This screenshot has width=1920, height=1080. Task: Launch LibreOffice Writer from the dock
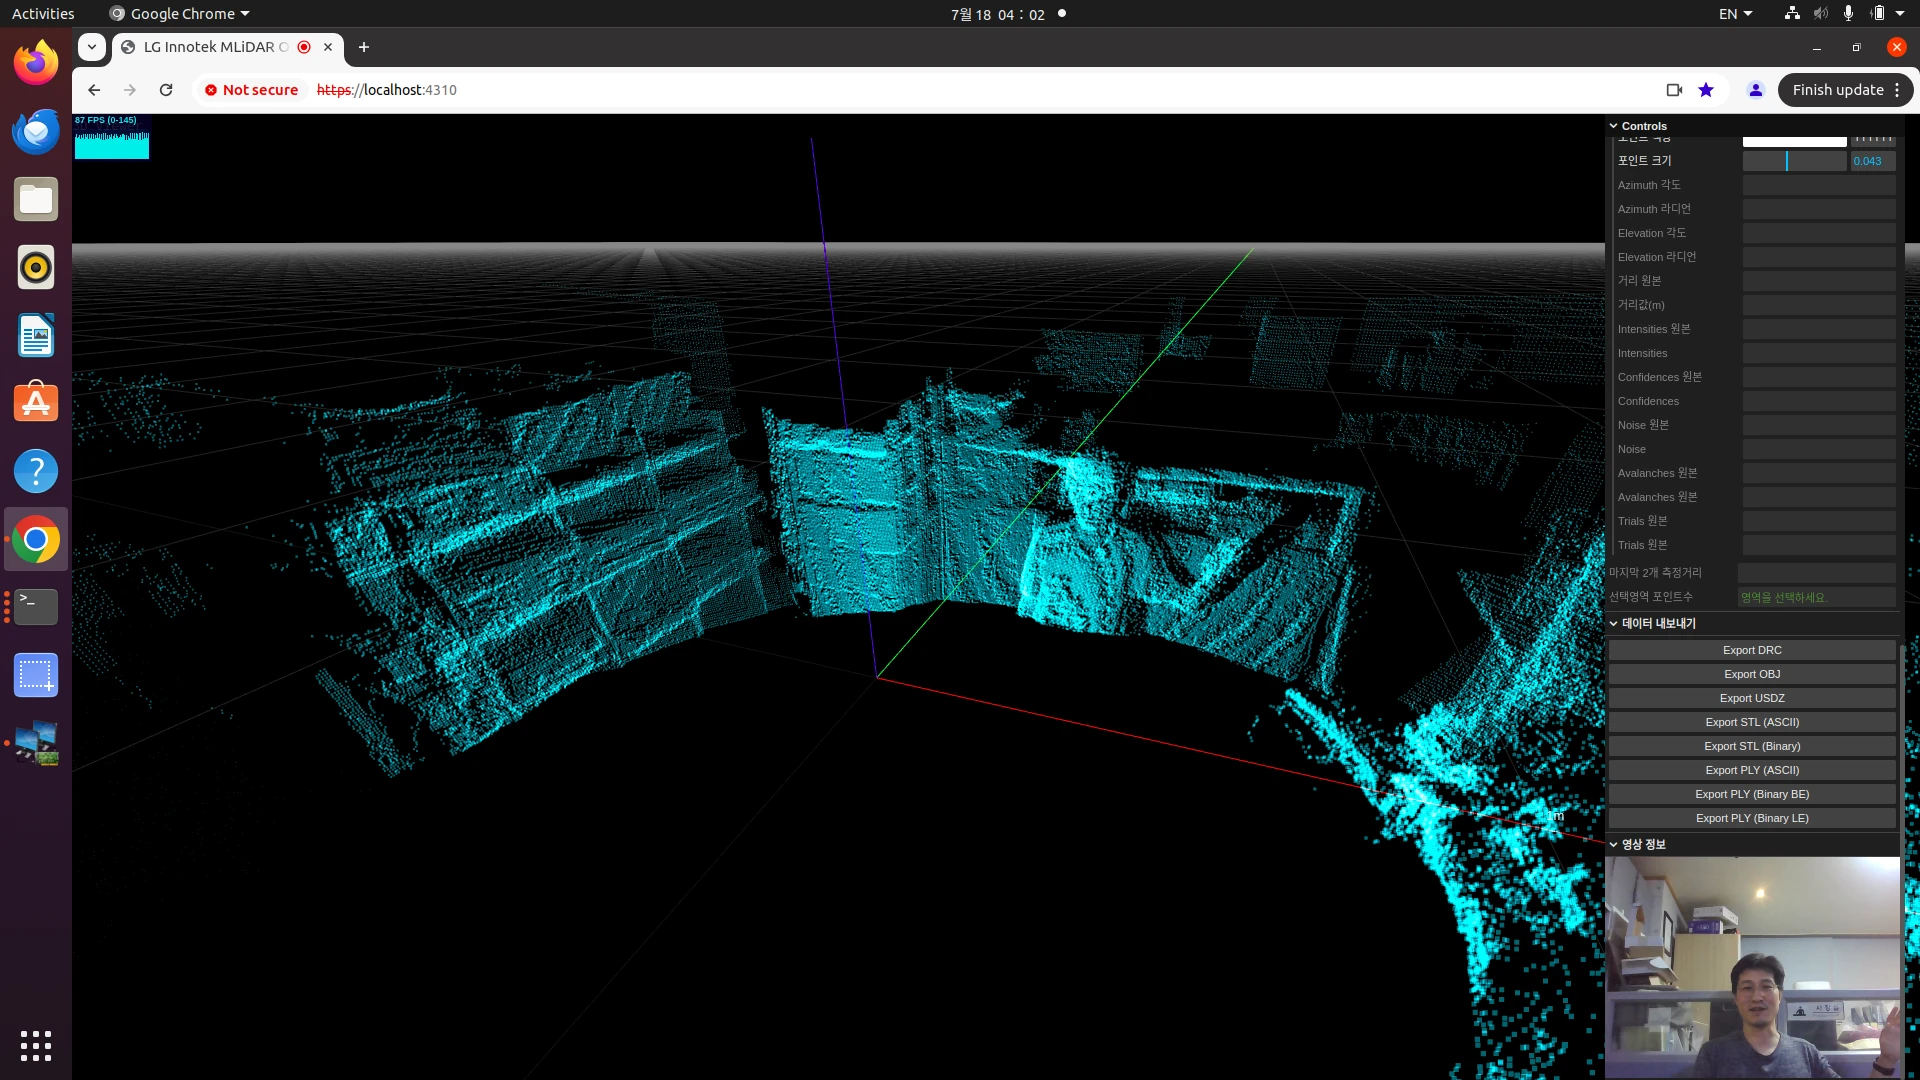(x=36, y=336)
